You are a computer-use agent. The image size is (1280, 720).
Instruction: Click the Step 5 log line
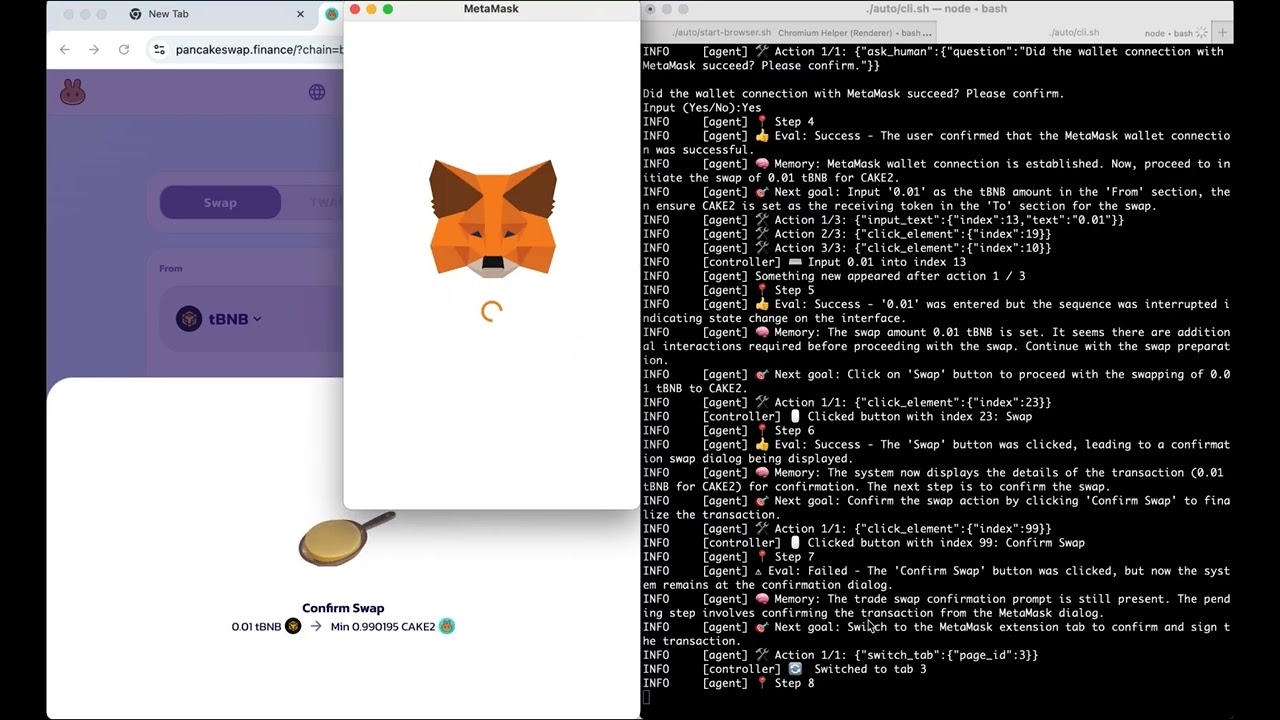(x=728, y=290)
